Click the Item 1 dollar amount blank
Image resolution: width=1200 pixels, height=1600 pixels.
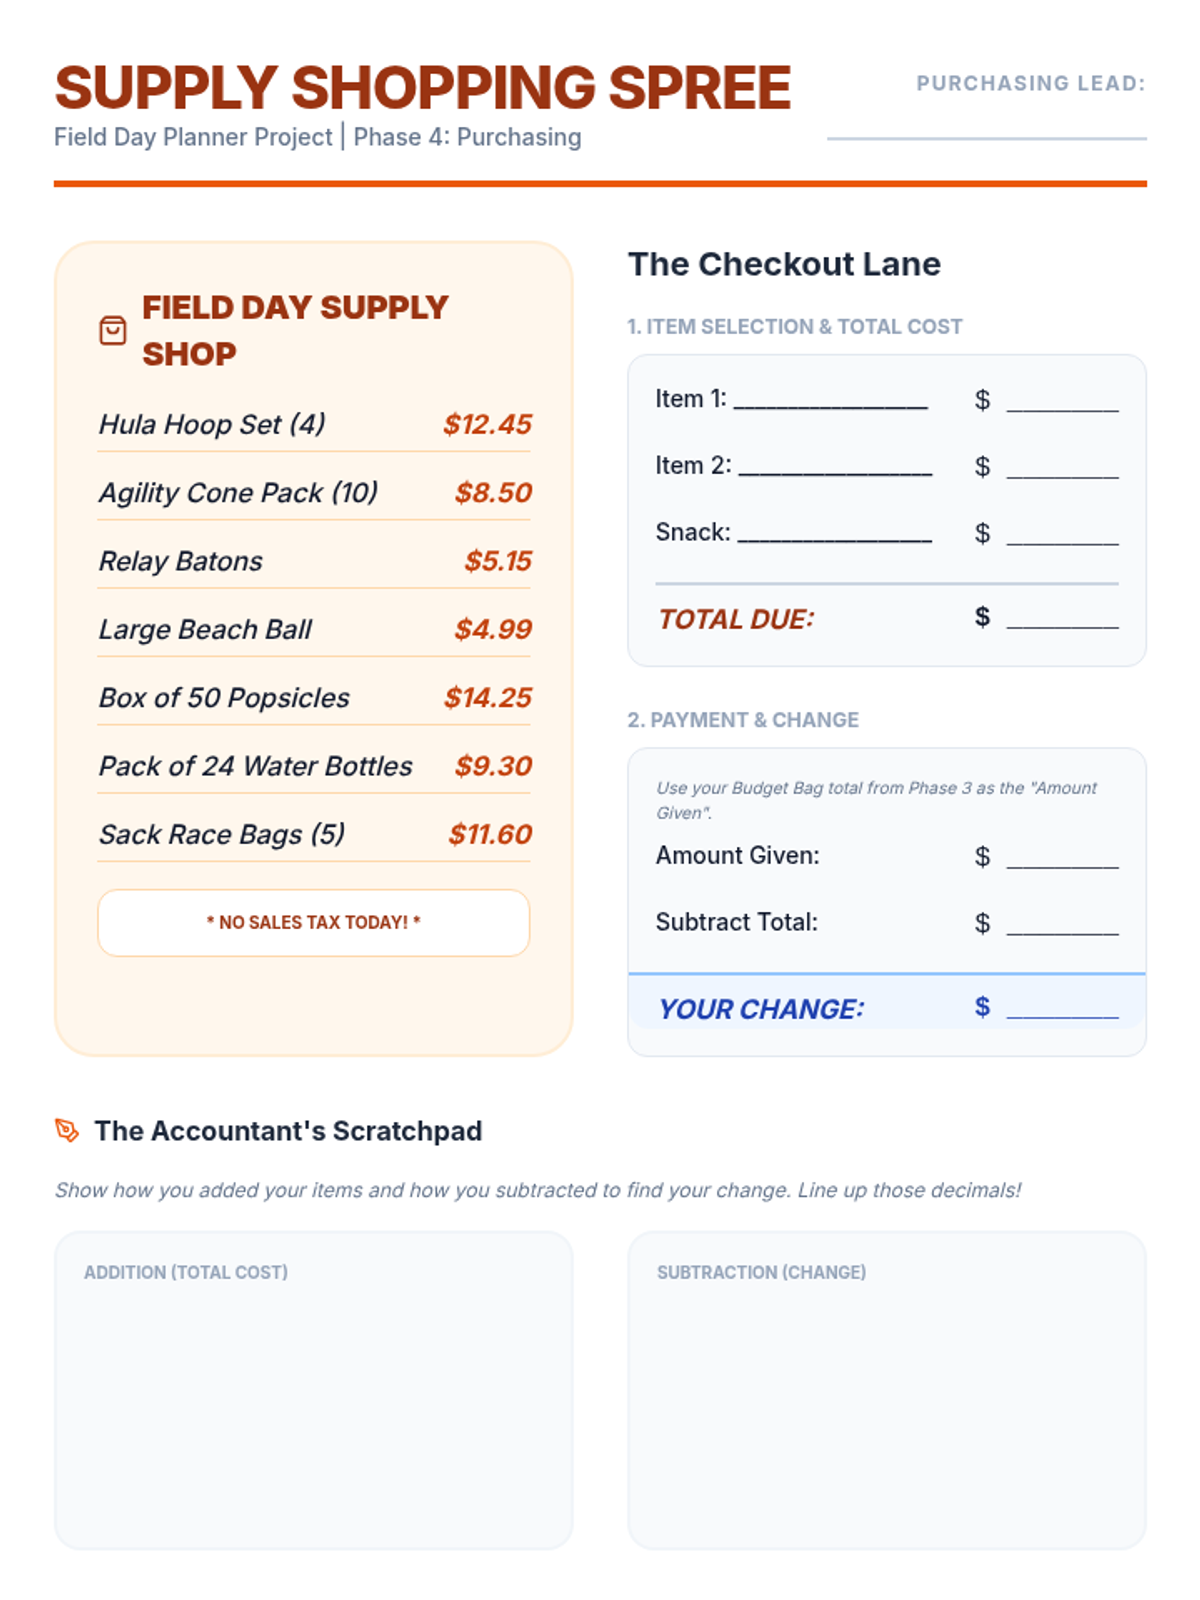tap(1062, 401)
